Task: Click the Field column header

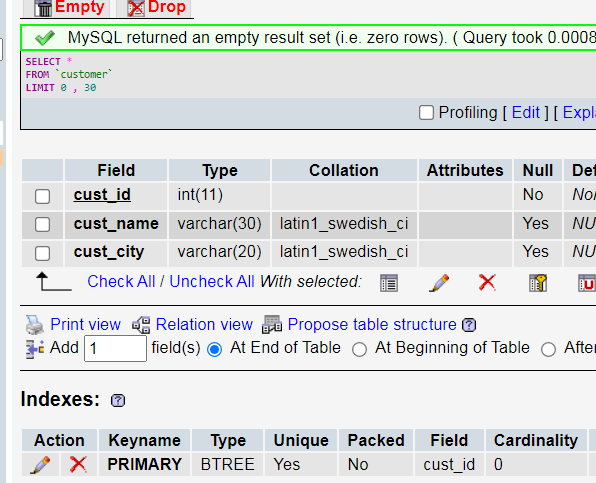Action: coord(116,170)
